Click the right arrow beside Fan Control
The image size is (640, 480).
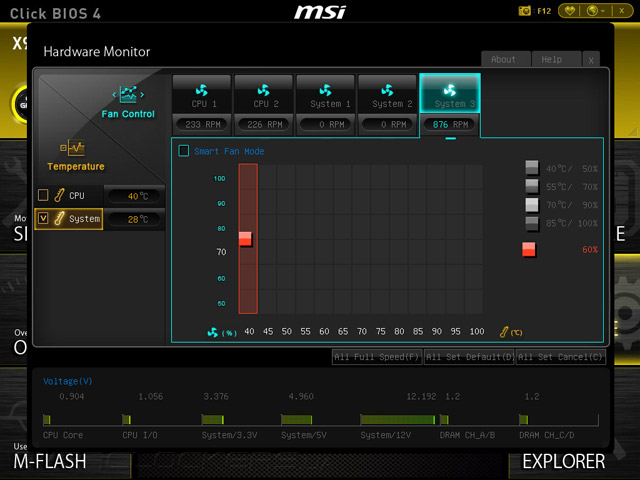142,95
